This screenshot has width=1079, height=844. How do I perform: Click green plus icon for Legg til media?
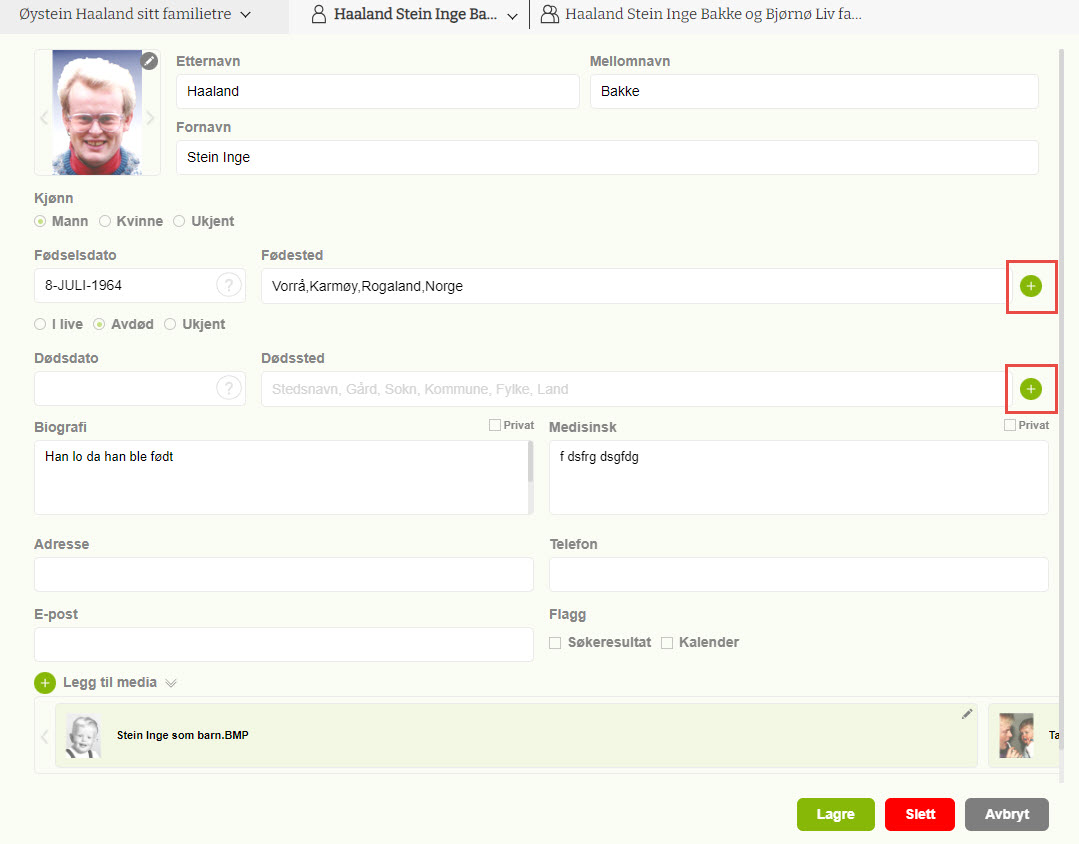45,683
